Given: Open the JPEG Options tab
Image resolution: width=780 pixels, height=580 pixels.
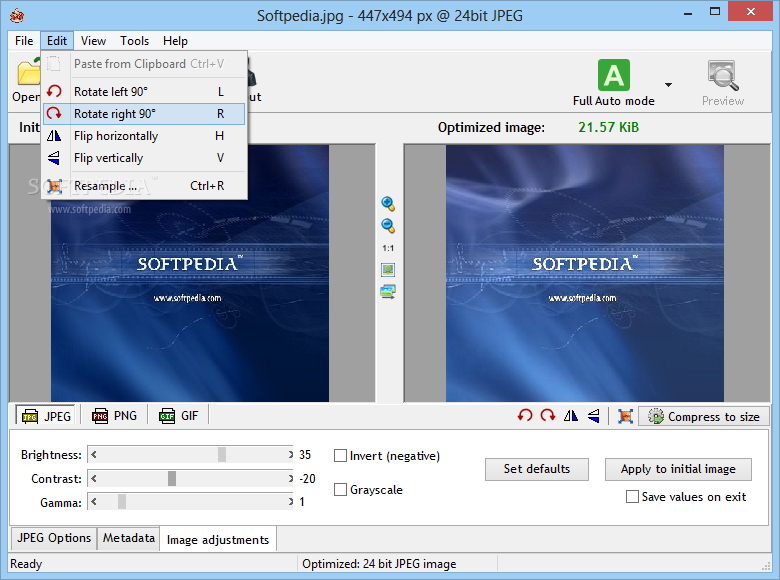Looking at the screenshot, I should 54,538.
